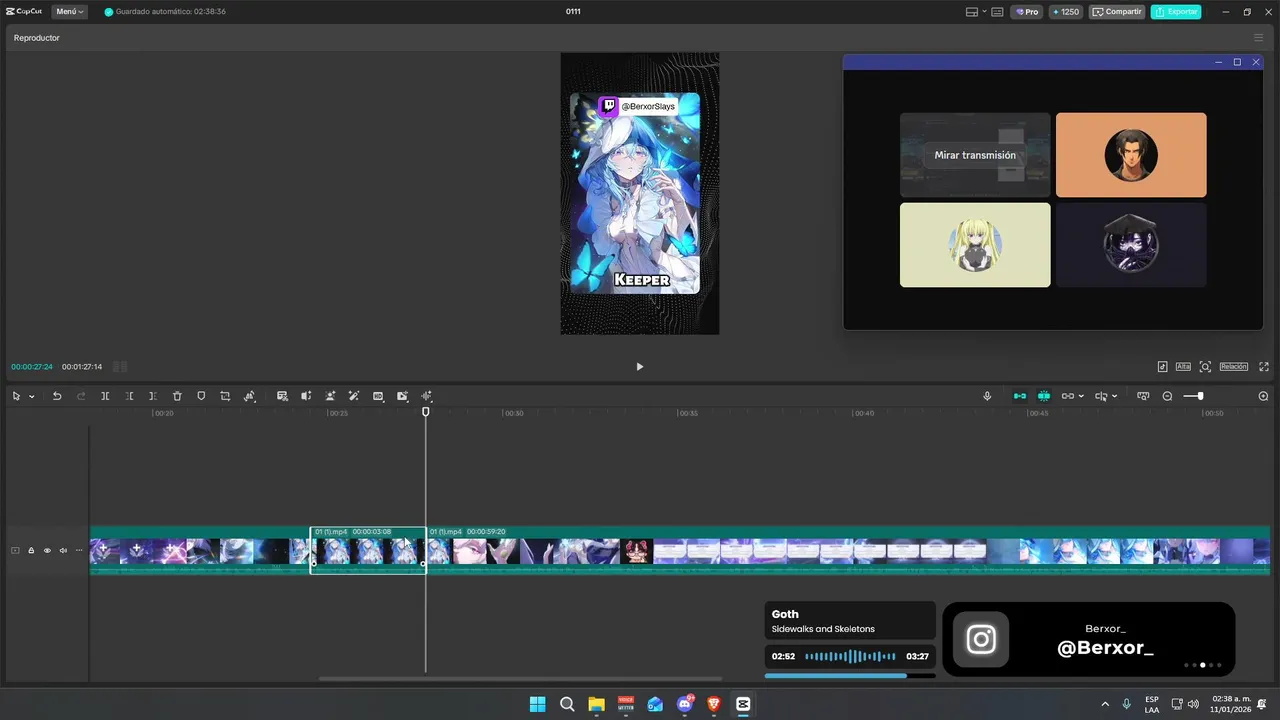Select the orange participant tile in call window
This screenshot has width=1280, height=720.
click(1131, 155)
